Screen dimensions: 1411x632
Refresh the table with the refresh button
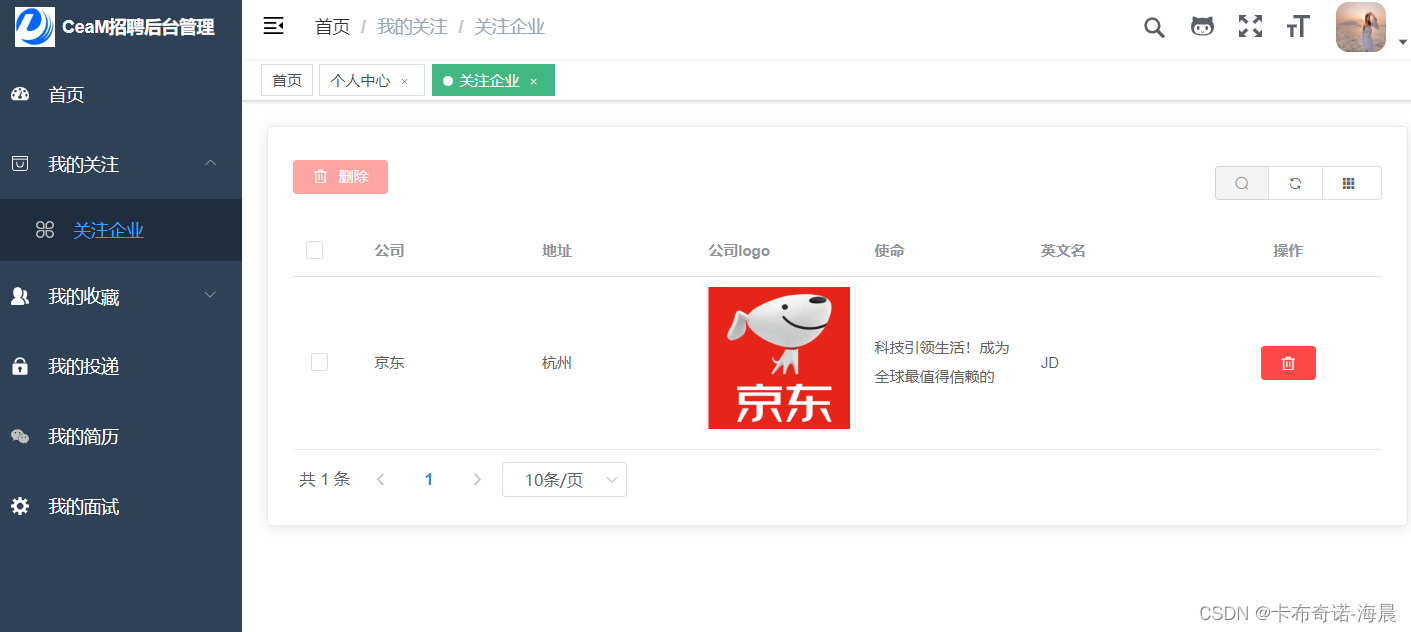(1295, 183)
